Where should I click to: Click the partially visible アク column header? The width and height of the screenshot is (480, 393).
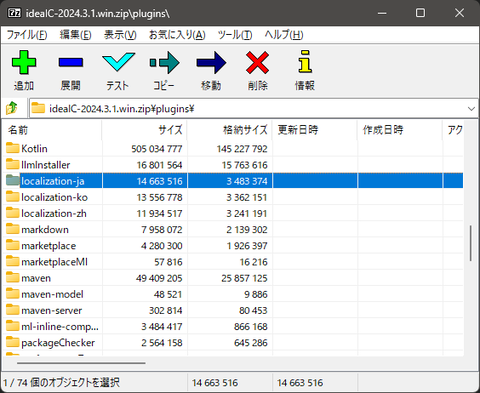[453, 130]
